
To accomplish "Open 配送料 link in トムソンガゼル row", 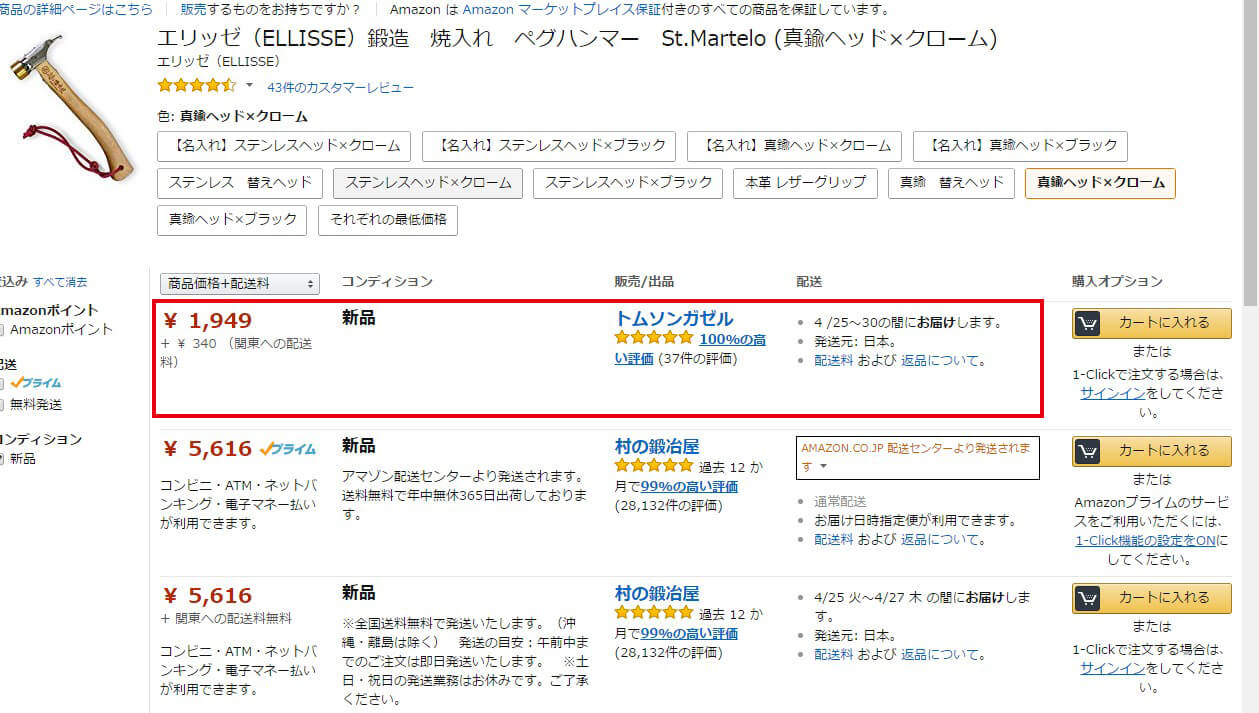I will (x=834, y=360).
